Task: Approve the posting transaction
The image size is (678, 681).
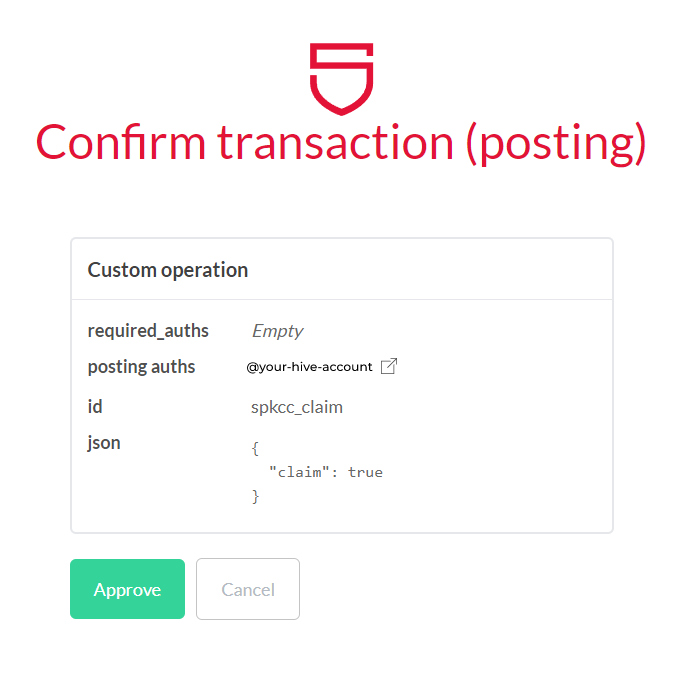Action: pos(127,589)
